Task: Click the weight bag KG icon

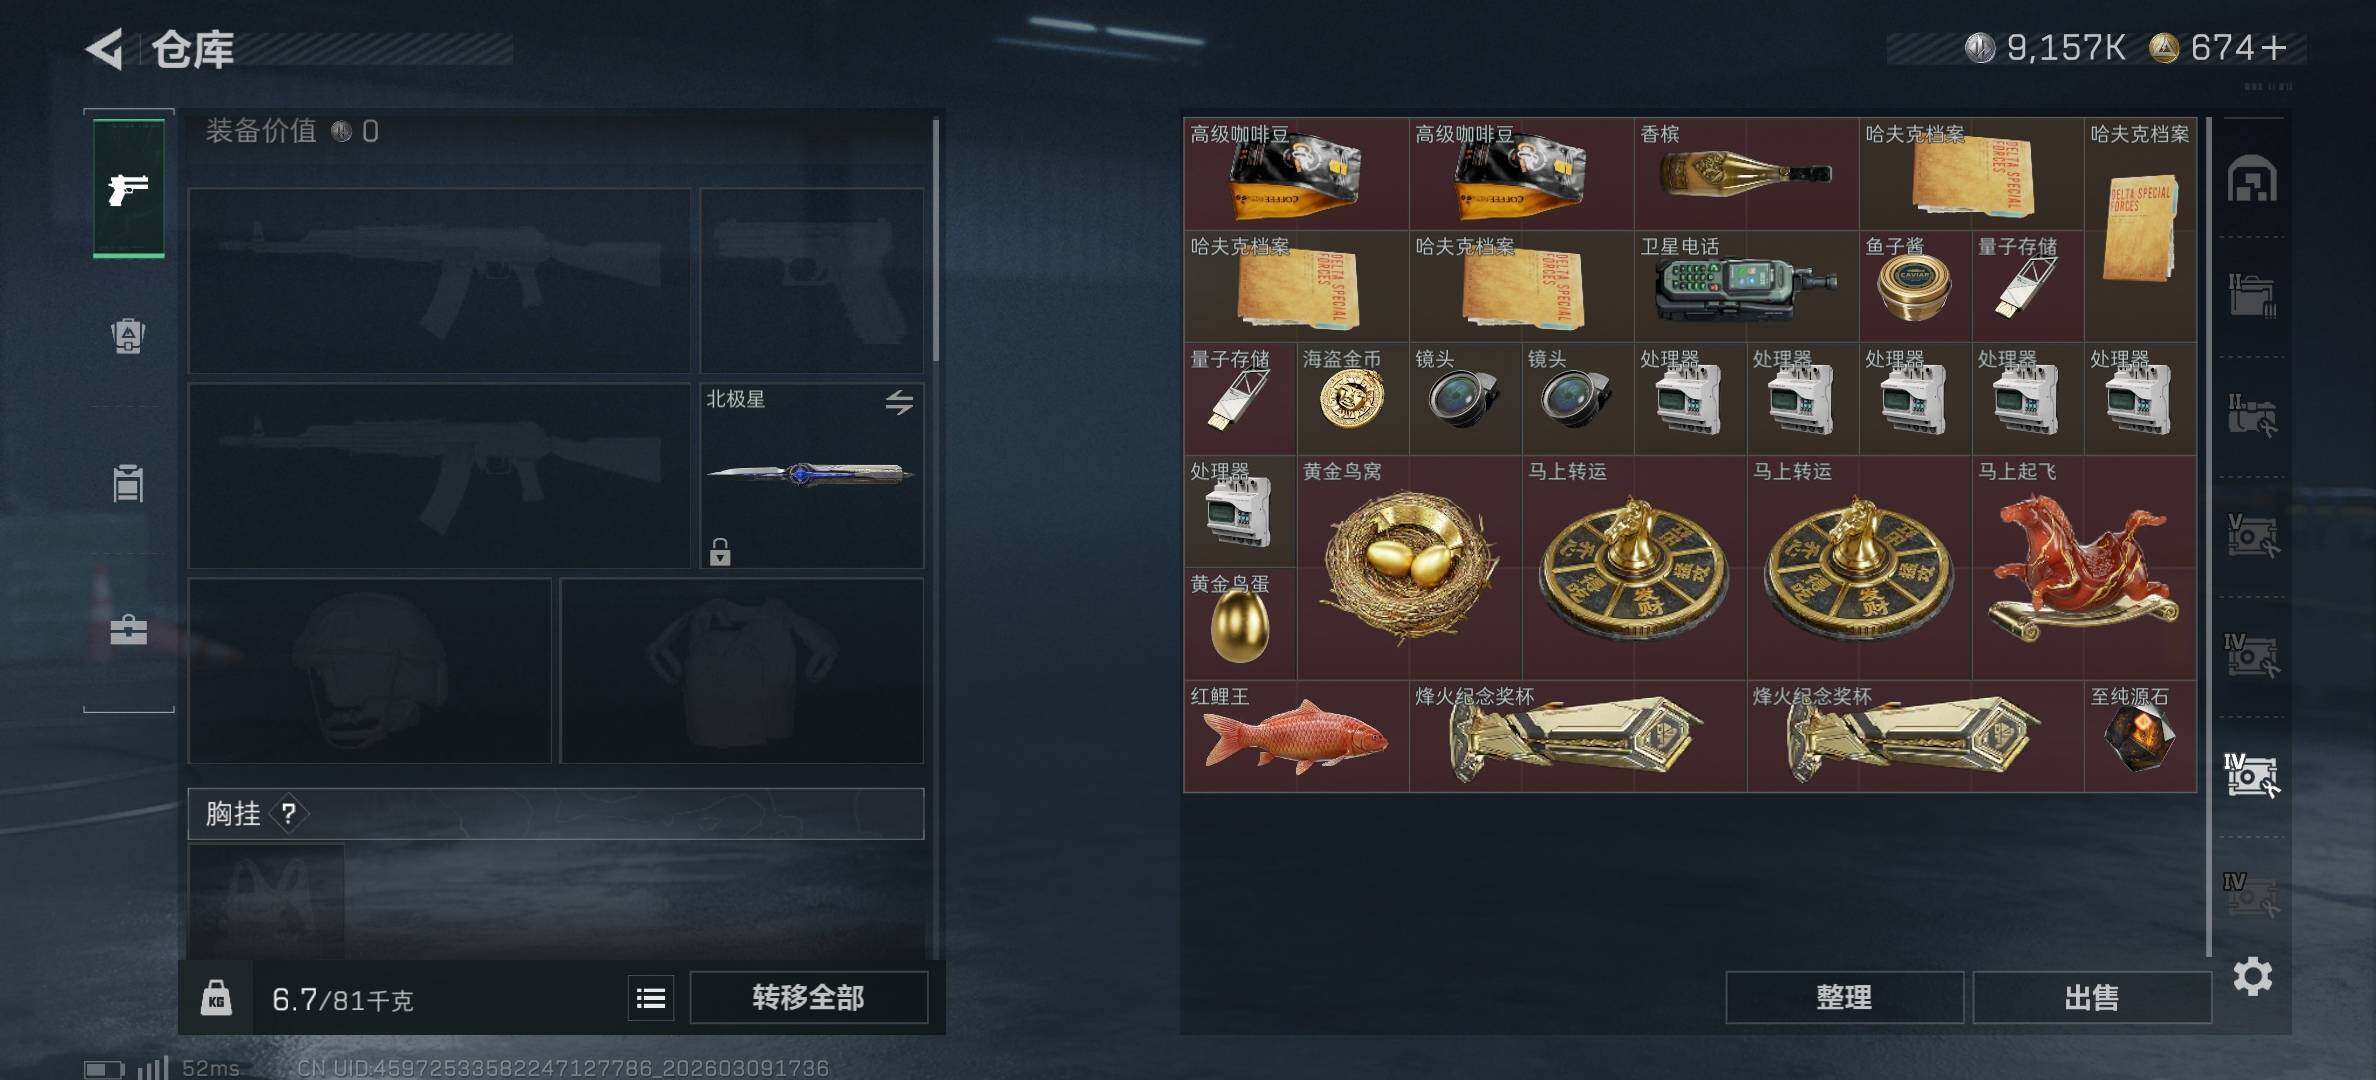Action: [x=216, y=998]
